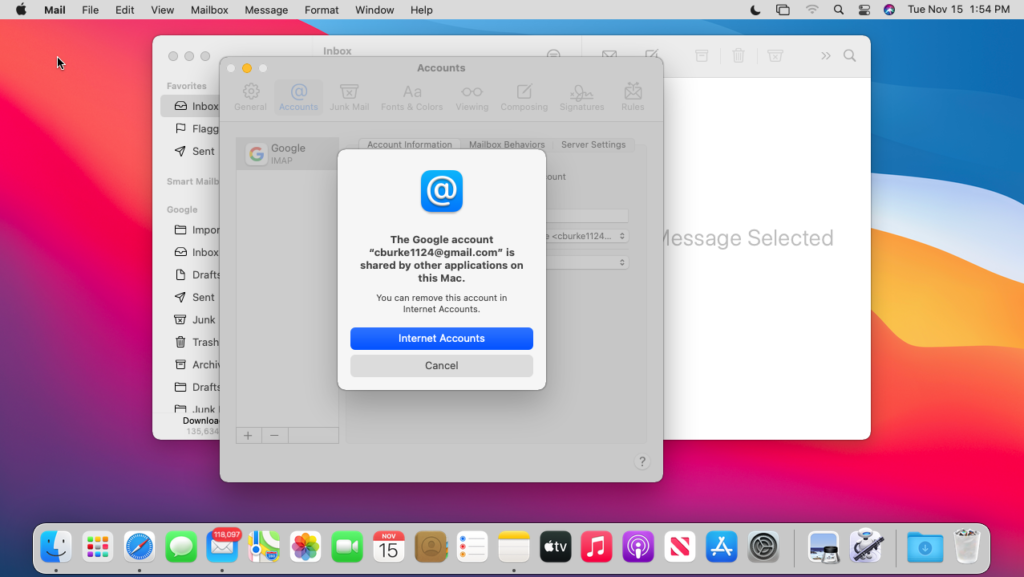The width and height of the screenshot is (1024, 577).
Task: Open Podcasts from the Dock
Action: tap(638, 547)
